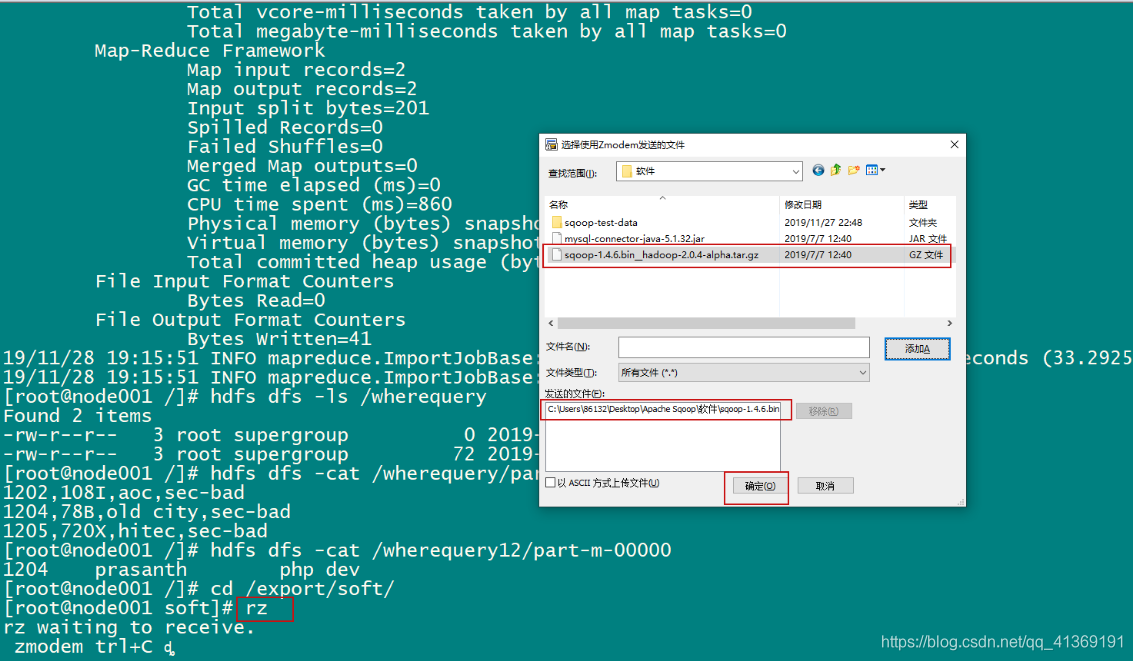Click the 确定 confirm button

pyautogui.click(x=759, y=486)
